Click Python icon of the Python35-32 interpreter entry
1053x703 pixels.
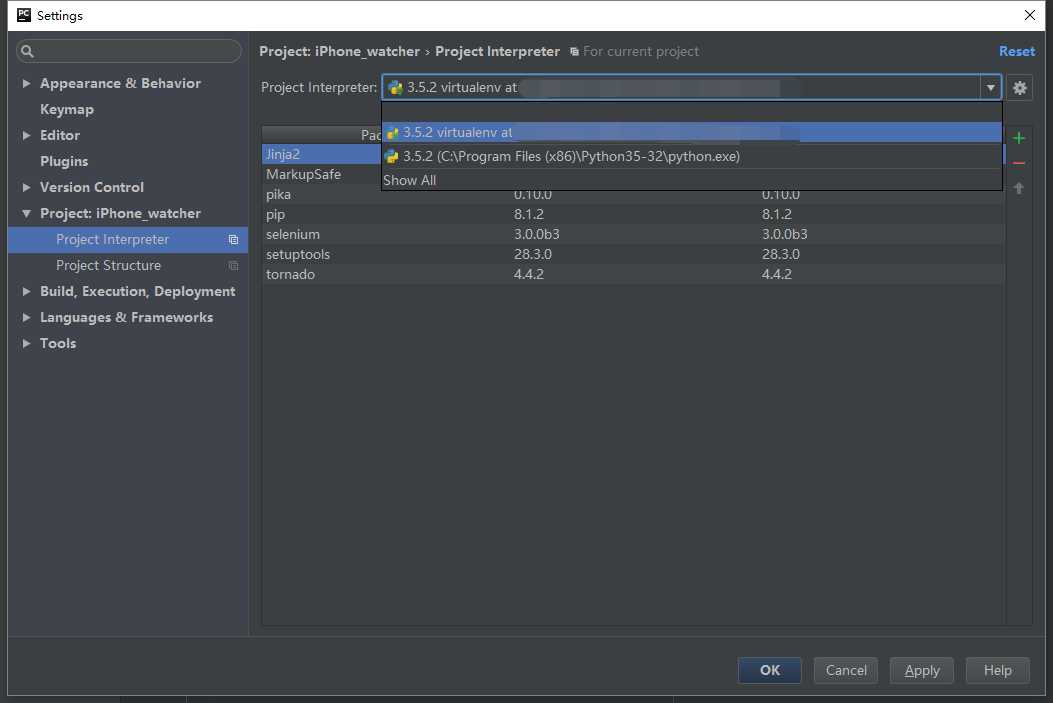(x=392, y=156)
